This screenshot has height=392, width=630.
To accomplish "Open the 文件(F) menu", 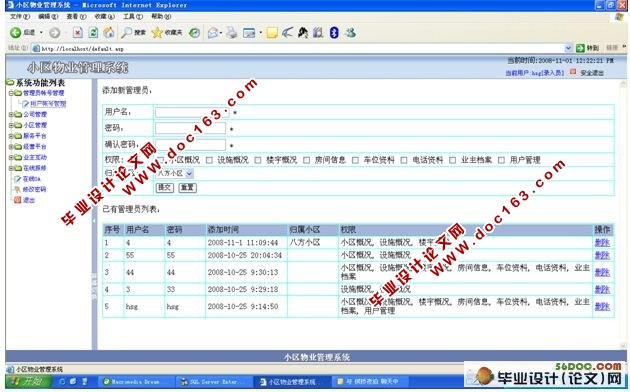I will 20,16.
